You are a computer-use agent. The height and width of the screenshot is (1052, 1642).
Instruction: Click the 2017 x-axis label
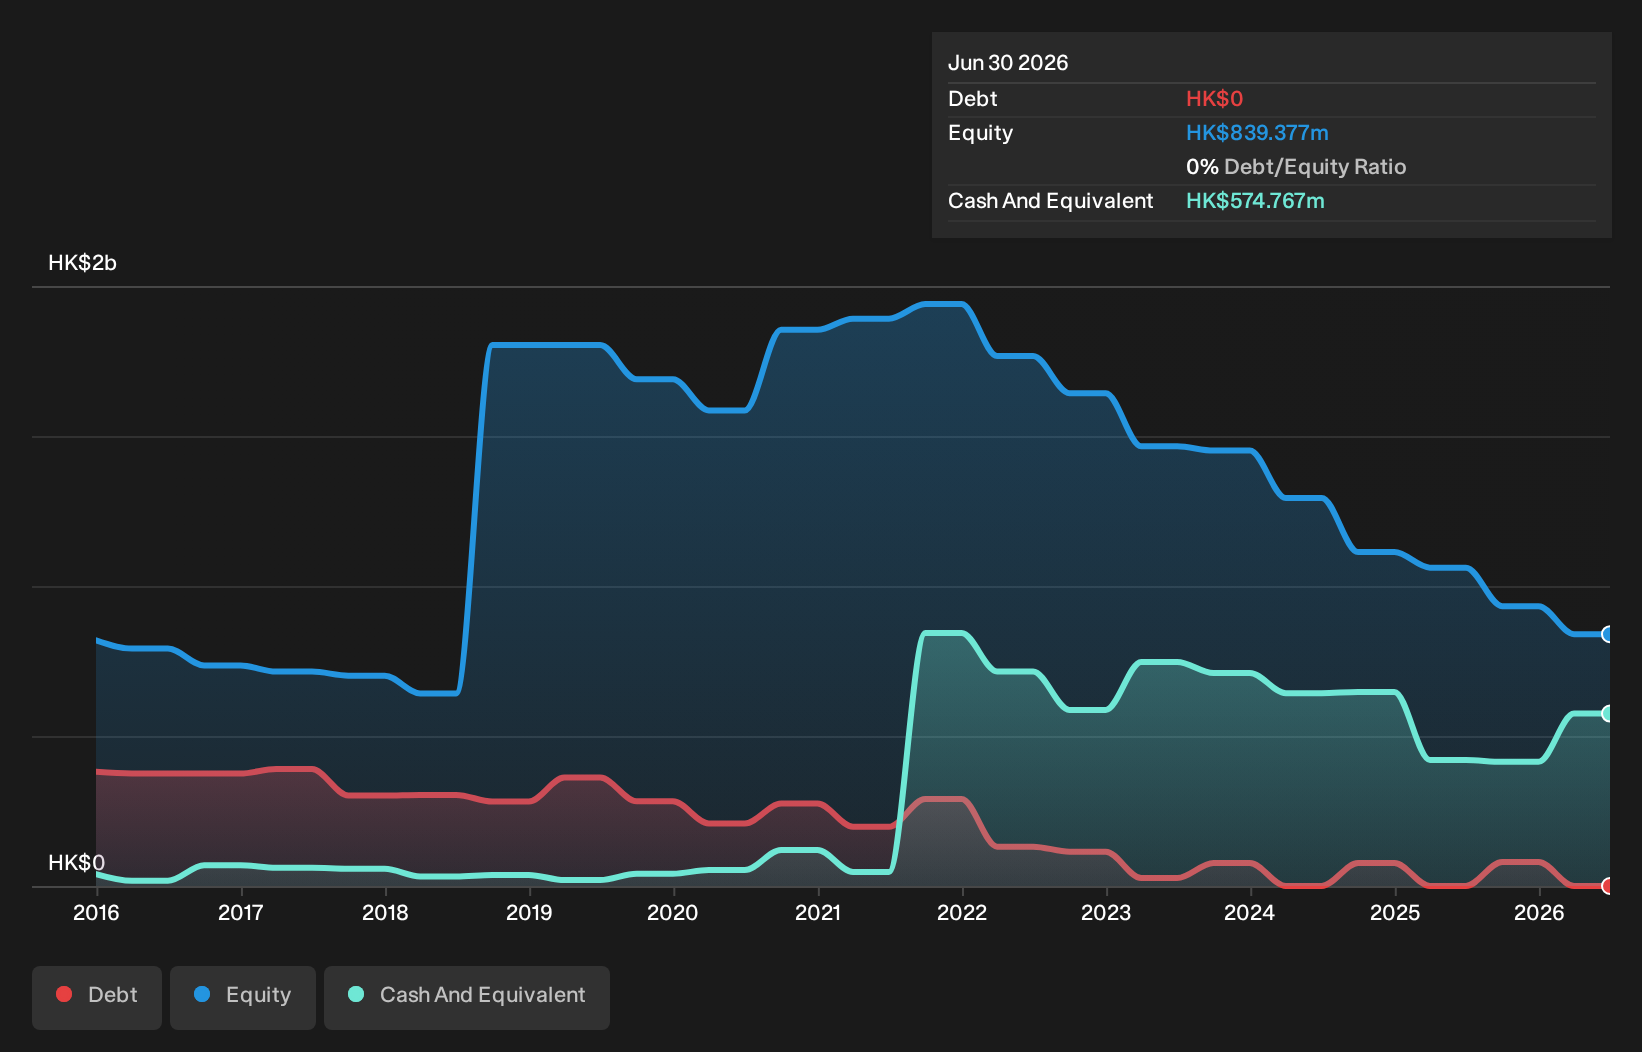(x=240, y=912)
